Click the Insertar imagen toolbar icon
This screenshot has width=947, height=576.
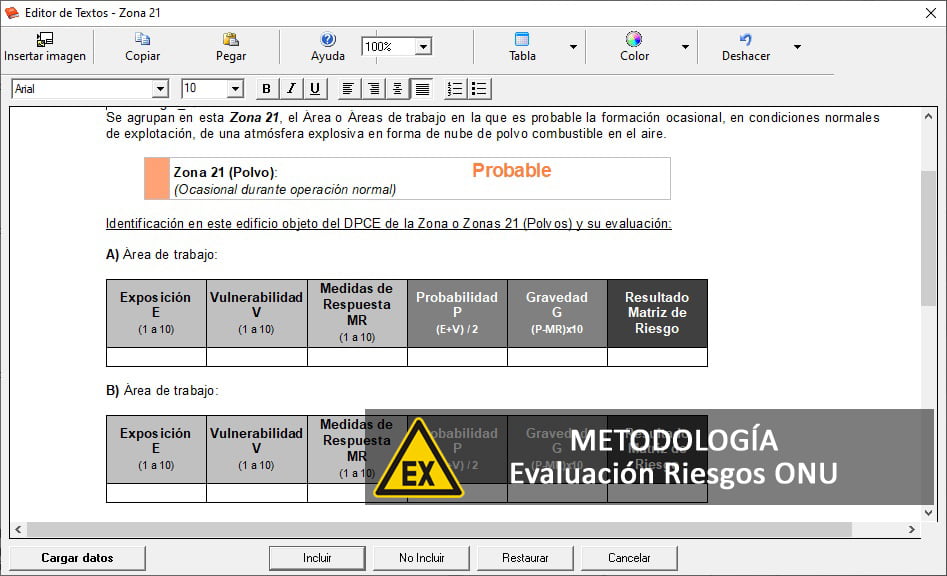point(45,40)
